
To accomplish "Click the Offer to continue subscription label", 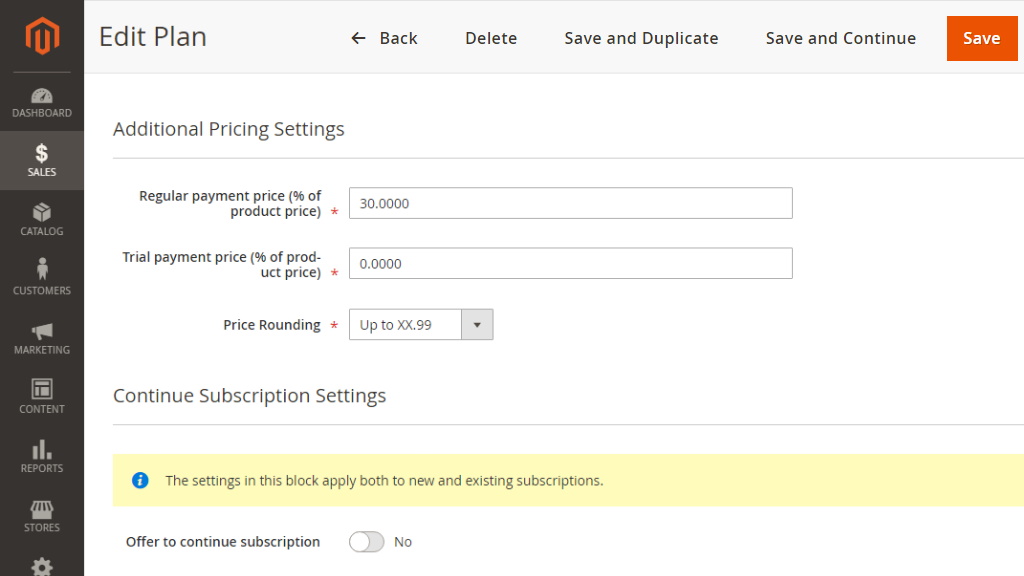I will point(223,541).
